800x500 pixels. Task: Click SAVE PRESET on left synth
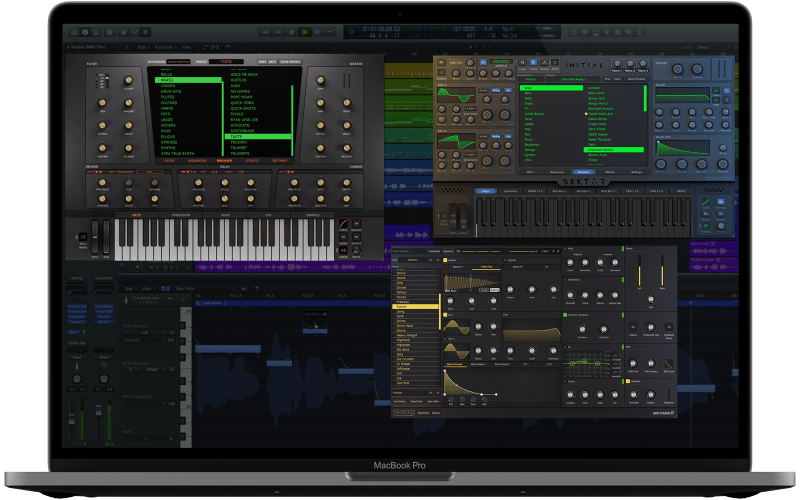pyautogui.click(x=290, y=62)
